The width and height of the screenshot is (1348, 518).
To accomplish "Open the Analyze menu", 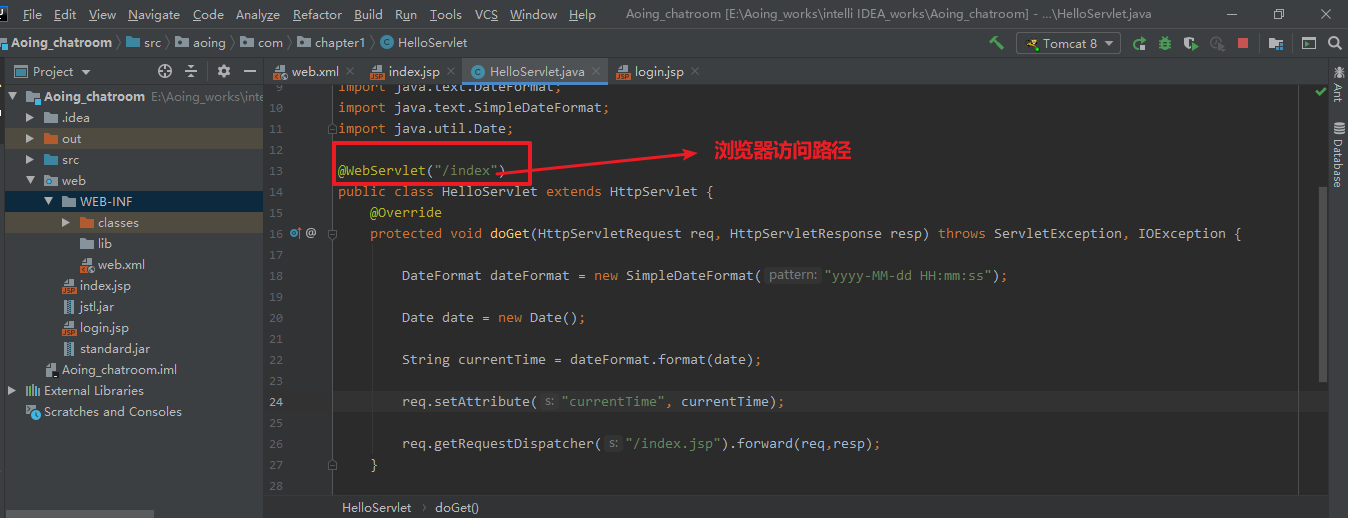I will tap(258, 14).
